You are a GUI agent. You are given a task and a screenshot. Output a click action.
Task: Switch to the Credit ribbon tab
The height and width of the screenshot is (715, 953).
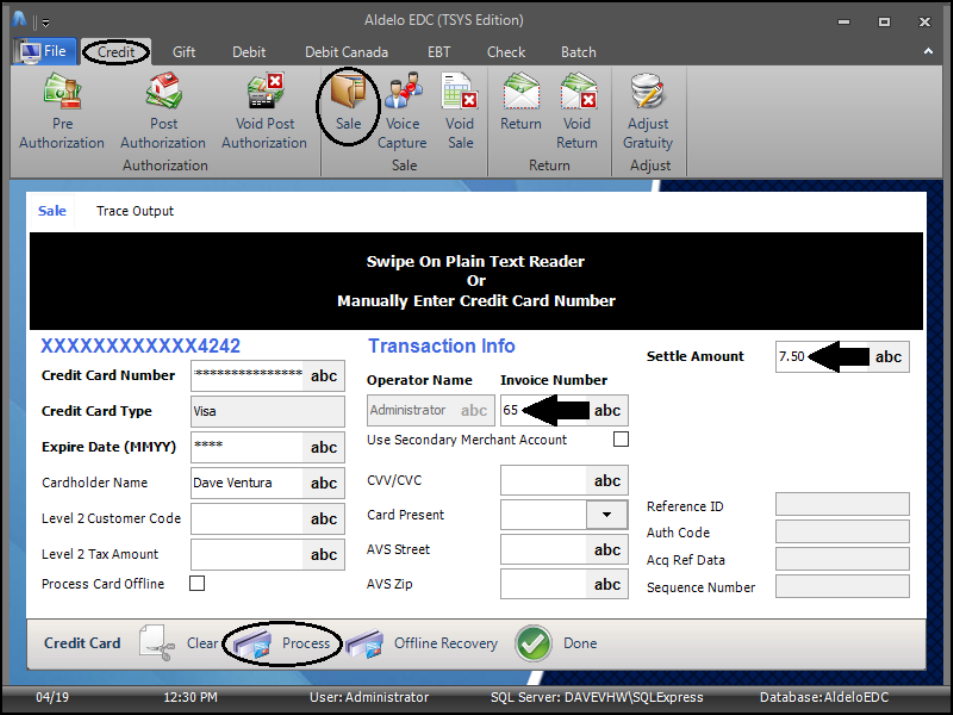(115, 52)
